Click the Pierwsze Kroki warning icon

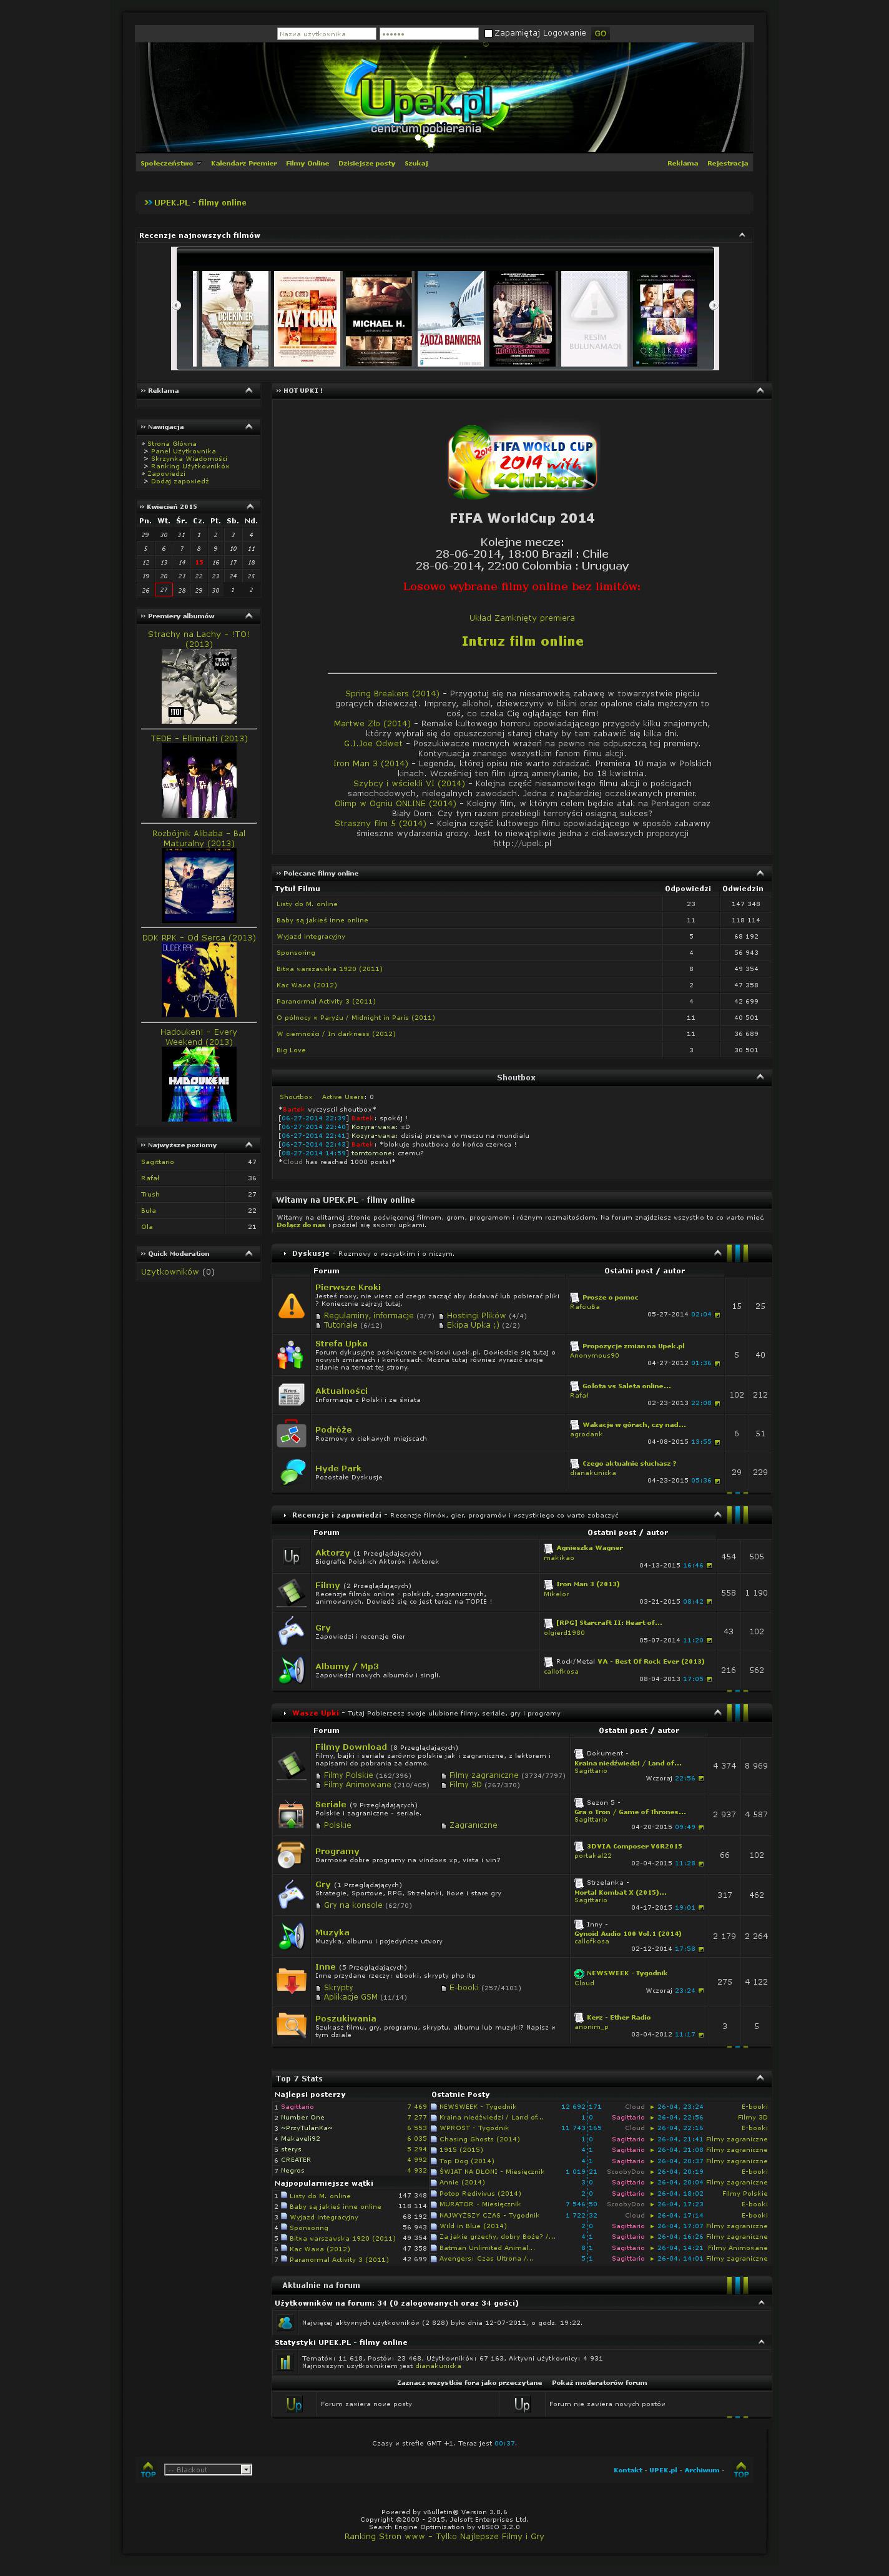[291, 1306]
